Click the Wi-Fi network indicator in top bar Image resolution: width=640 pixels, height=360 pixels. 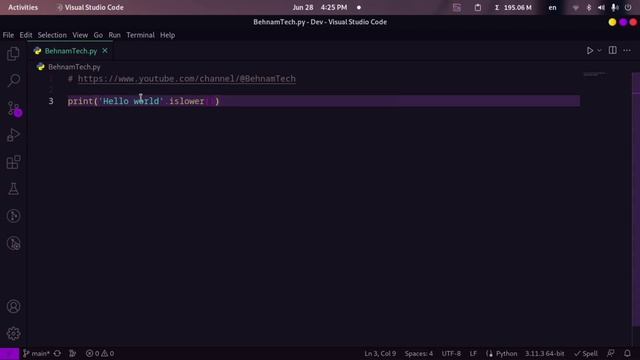click(x=576, y=7)
